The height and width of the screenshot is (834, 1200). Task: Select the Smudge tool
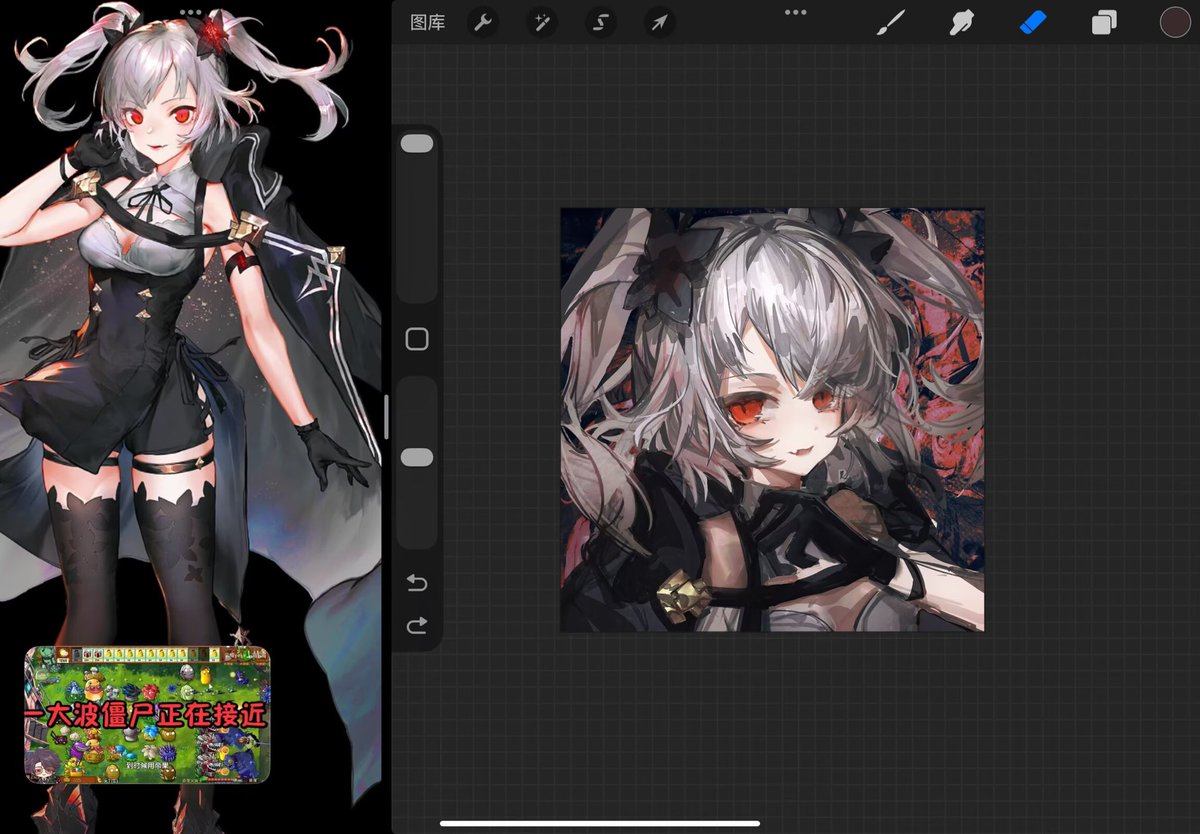(961, 23)
